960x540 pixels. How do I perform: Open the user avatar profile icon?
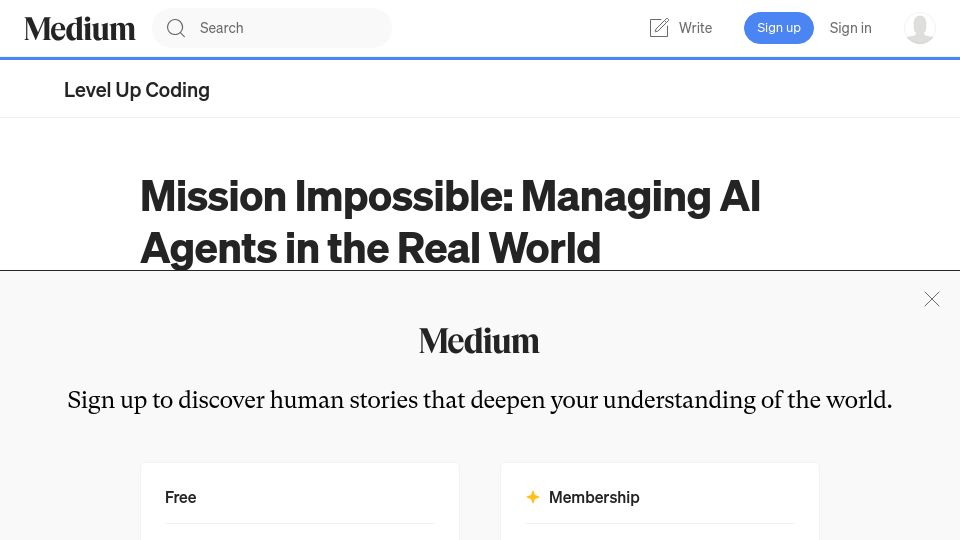(x=920, y=28)
